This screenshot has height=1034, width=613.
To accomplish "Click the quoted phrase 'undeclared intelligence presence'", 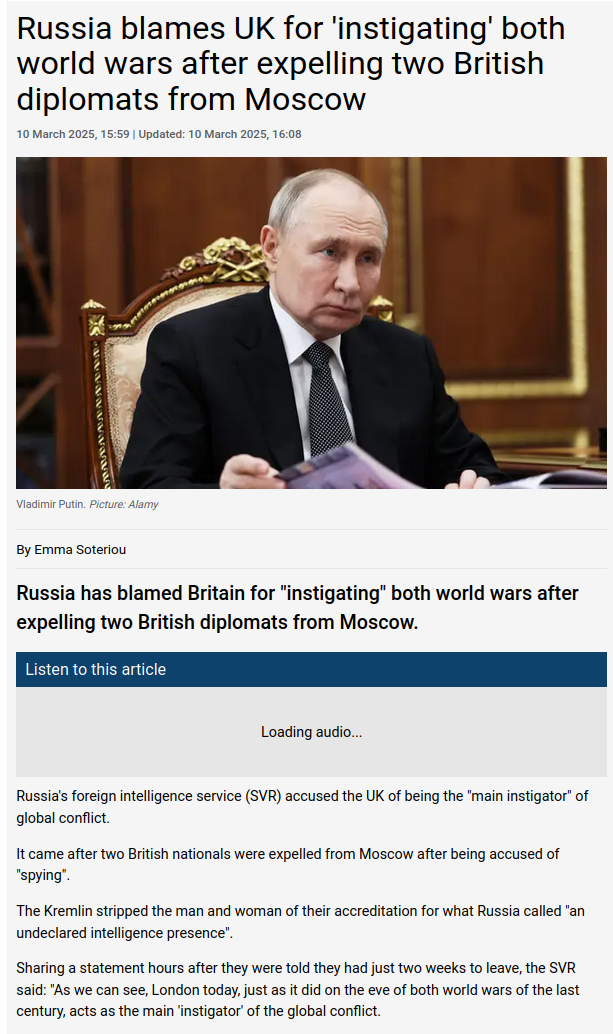I will (x=120, y=932).
